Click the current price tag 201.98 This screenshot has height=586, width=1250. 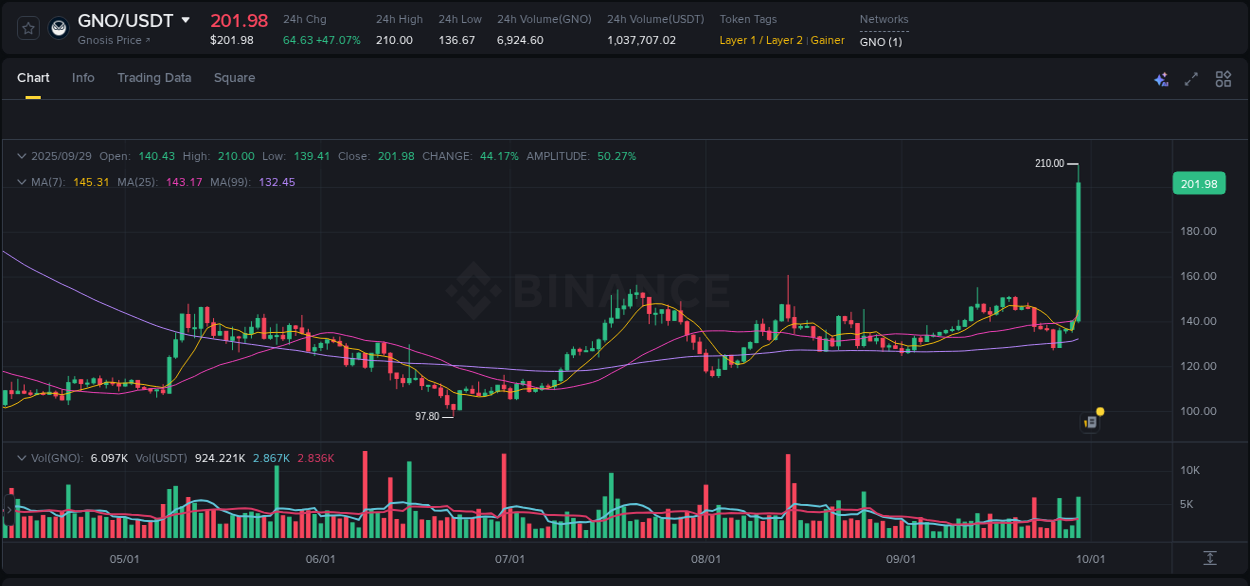1198,183
